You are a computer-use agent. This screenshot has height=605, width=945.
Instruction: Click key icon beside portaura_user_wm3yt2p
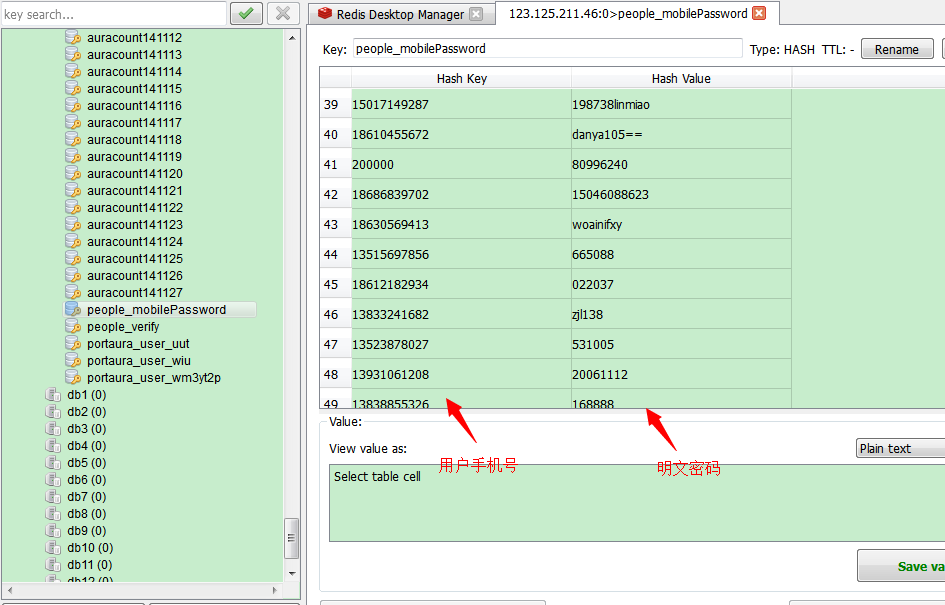73,377
